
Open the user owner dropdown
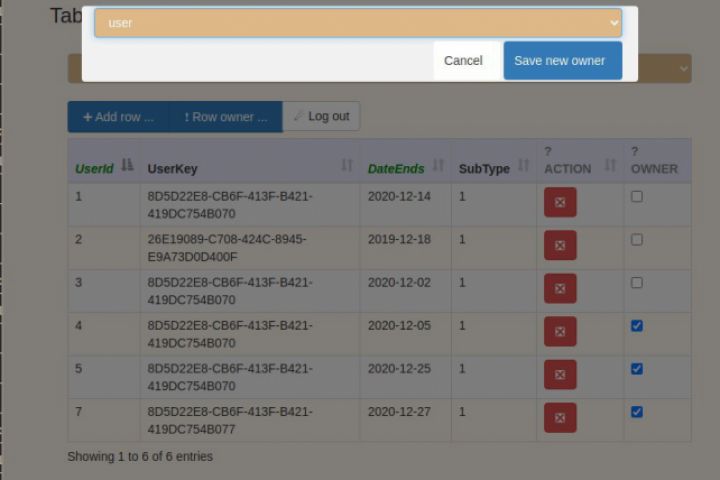(x=358, y=23)
